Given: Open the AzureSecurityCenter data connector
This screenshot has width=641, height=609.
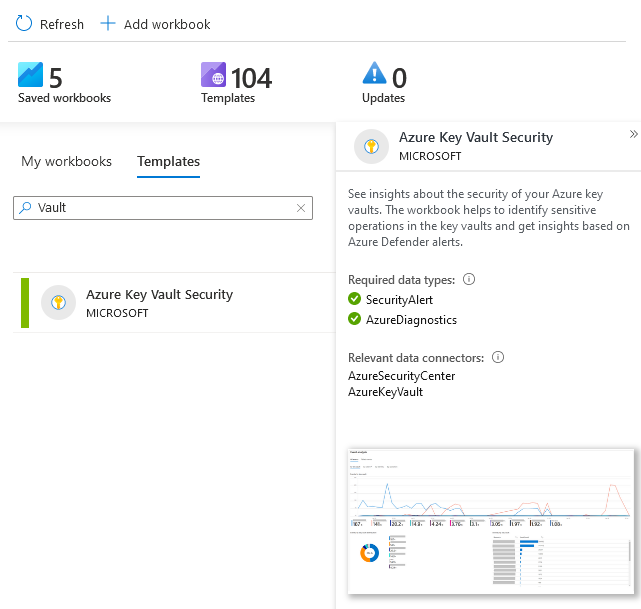Looking at the screenshot, I should pos(401,376).
